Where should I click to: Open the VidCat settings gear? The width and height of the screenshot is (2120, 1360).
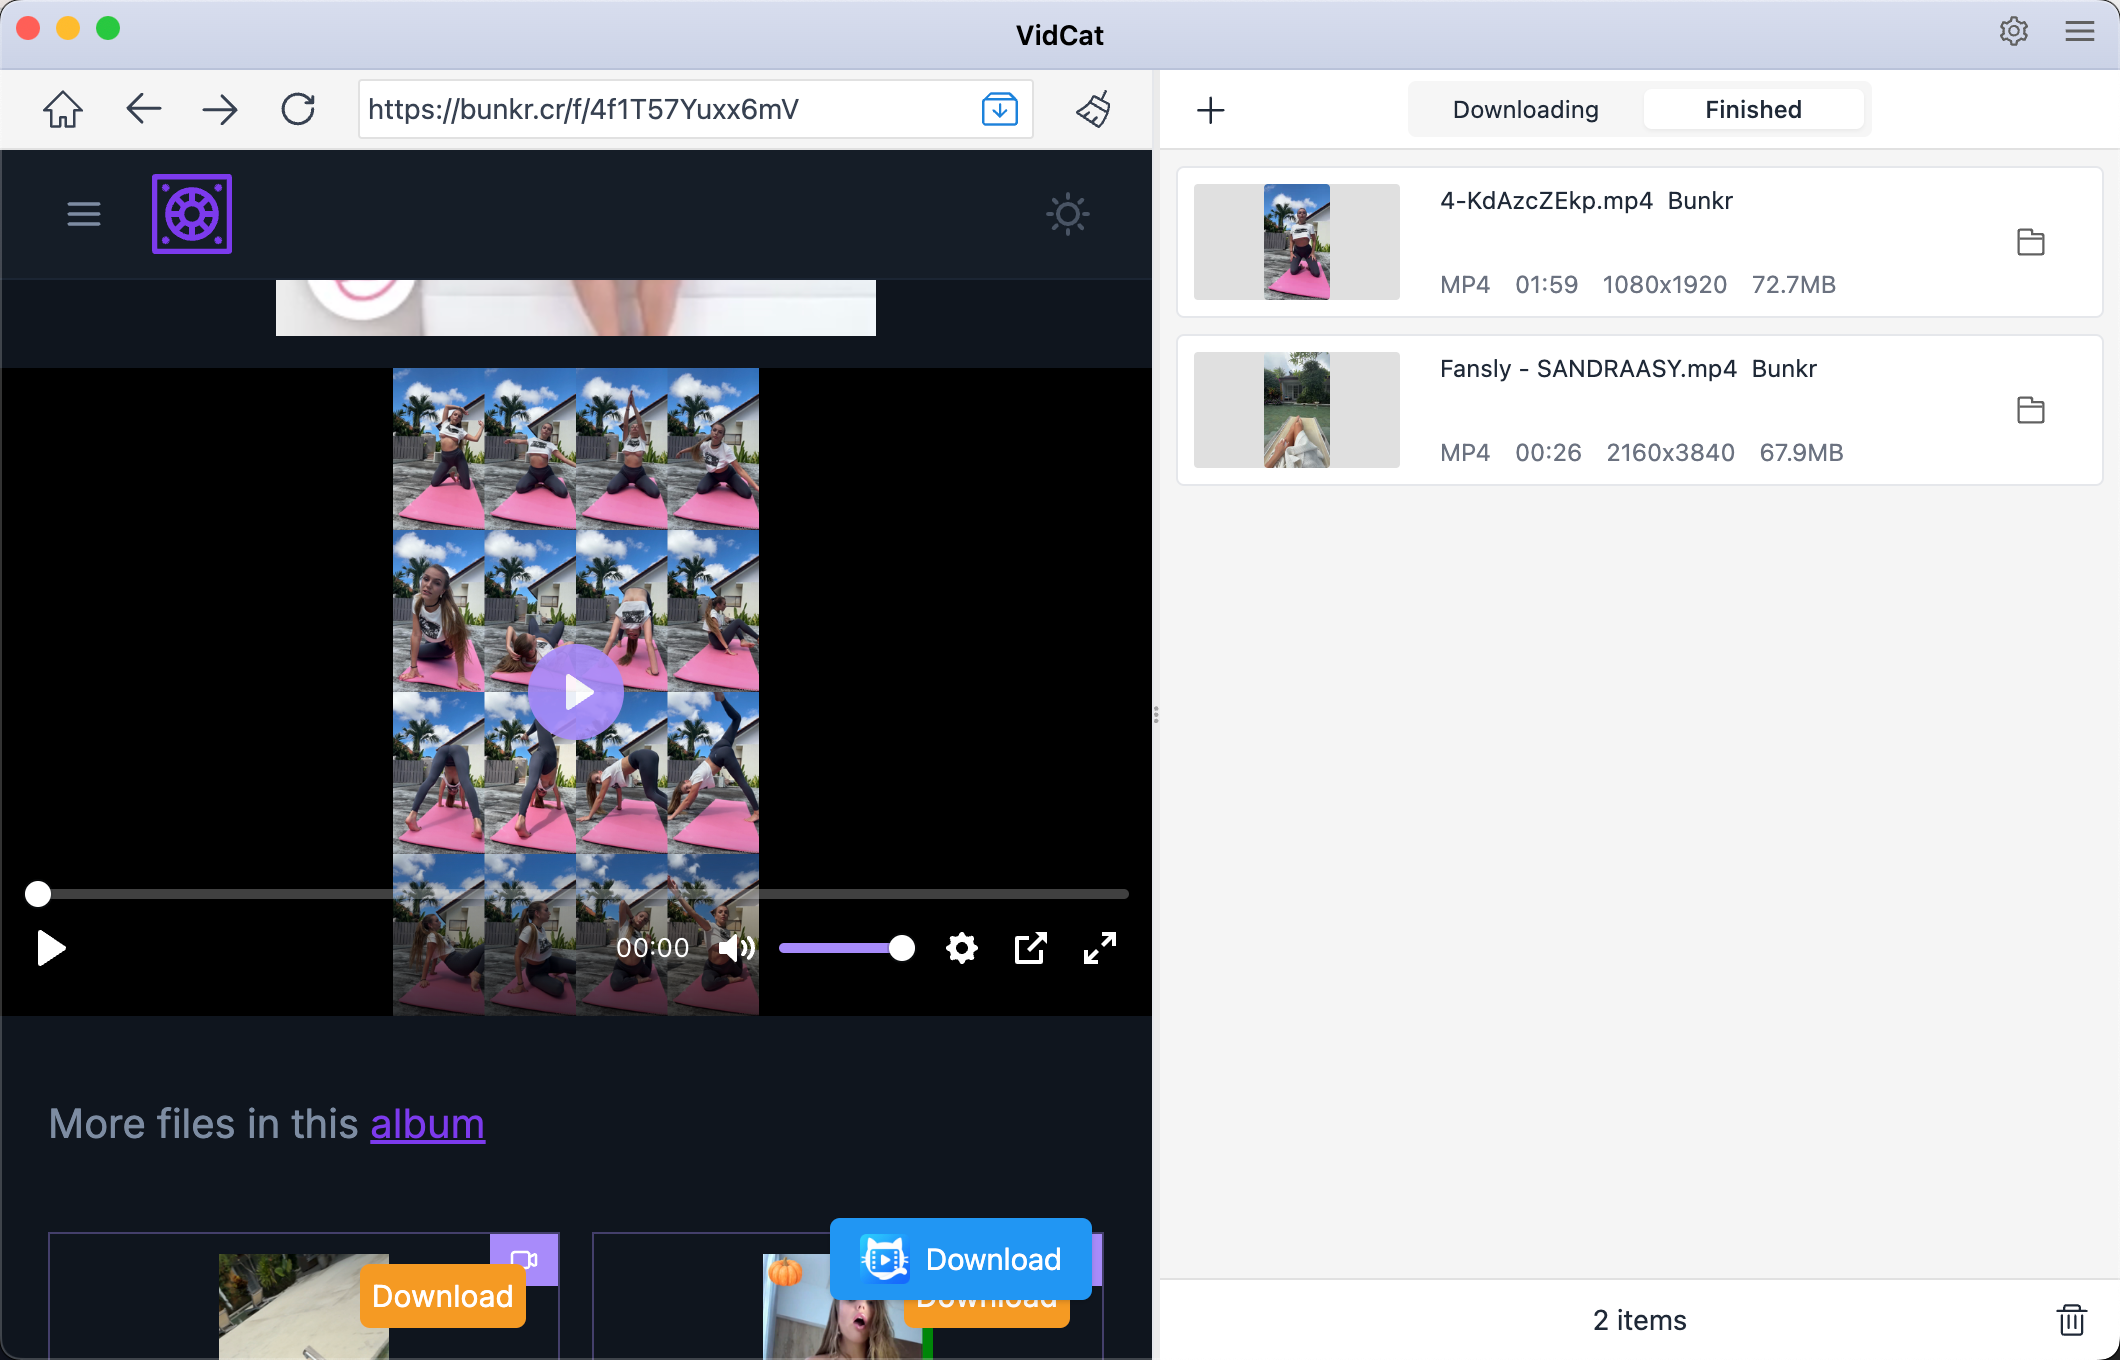2014,31
